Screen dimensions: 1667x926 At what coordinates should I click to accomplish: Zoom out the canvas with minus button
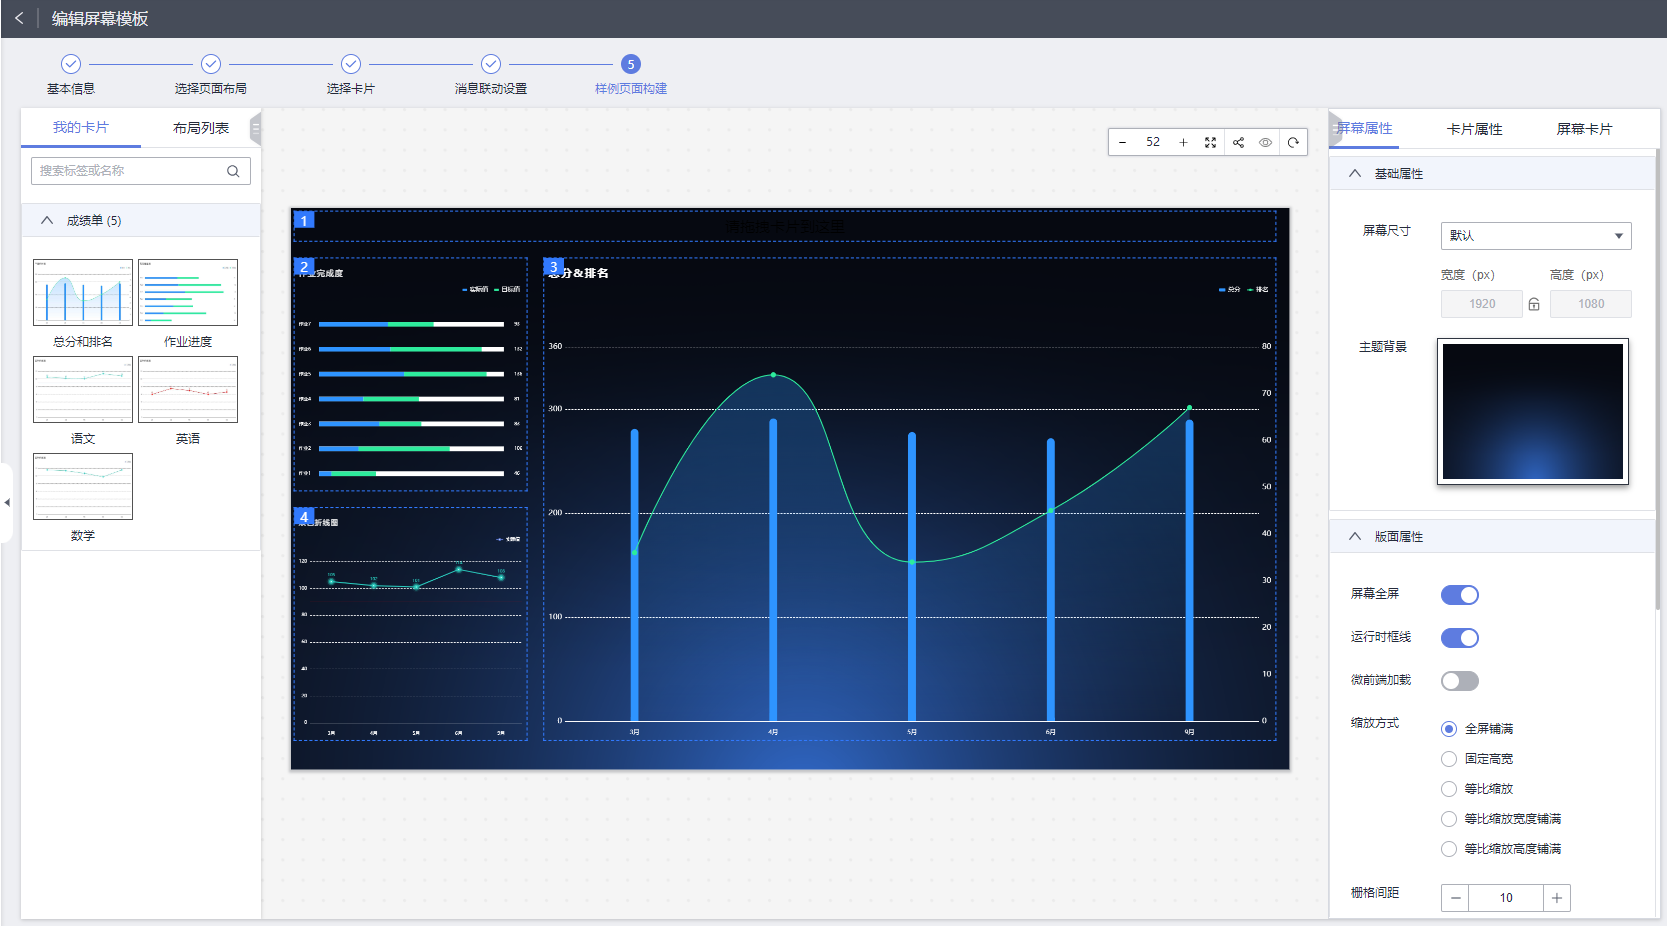coord(1123,143)
